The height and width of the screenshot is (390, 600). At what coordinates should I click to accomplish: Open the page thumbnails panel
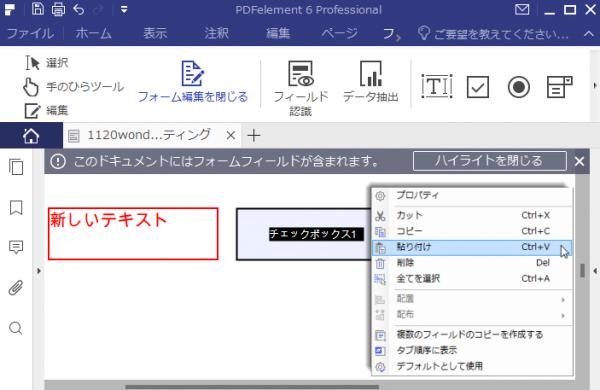(x=16, y=167)
